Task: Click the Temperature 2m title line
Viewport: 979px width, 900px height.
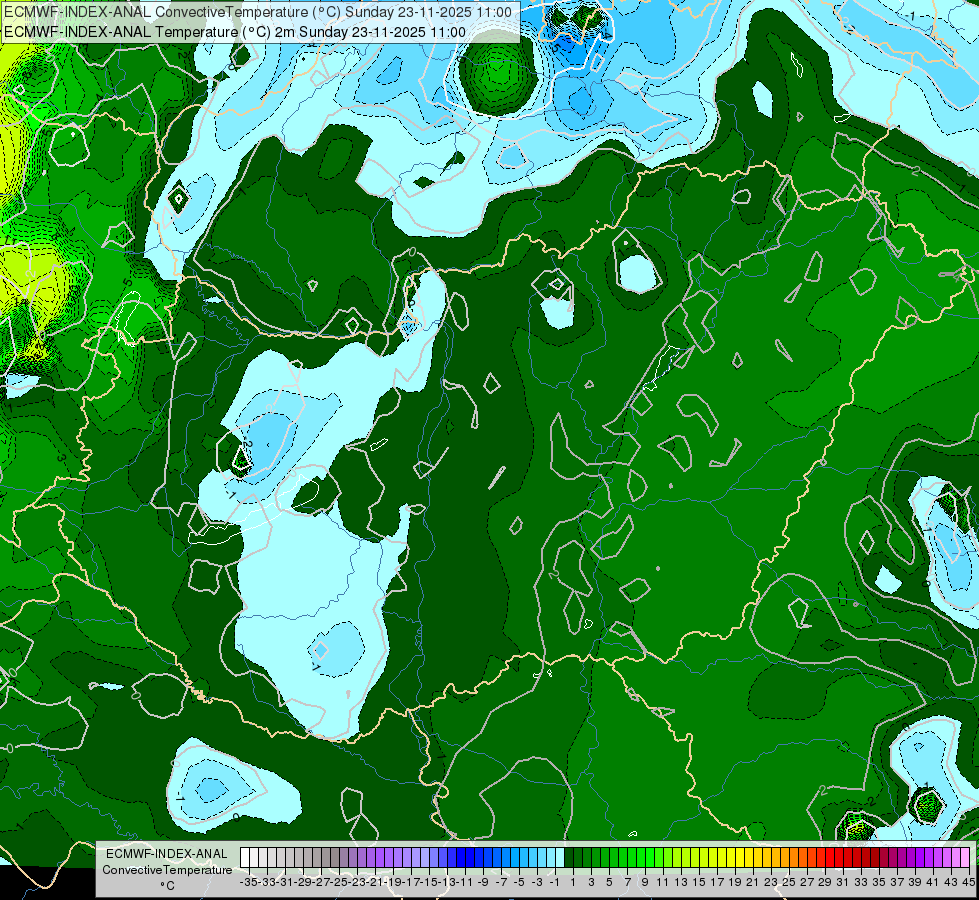Action: [x=235, y=32]
